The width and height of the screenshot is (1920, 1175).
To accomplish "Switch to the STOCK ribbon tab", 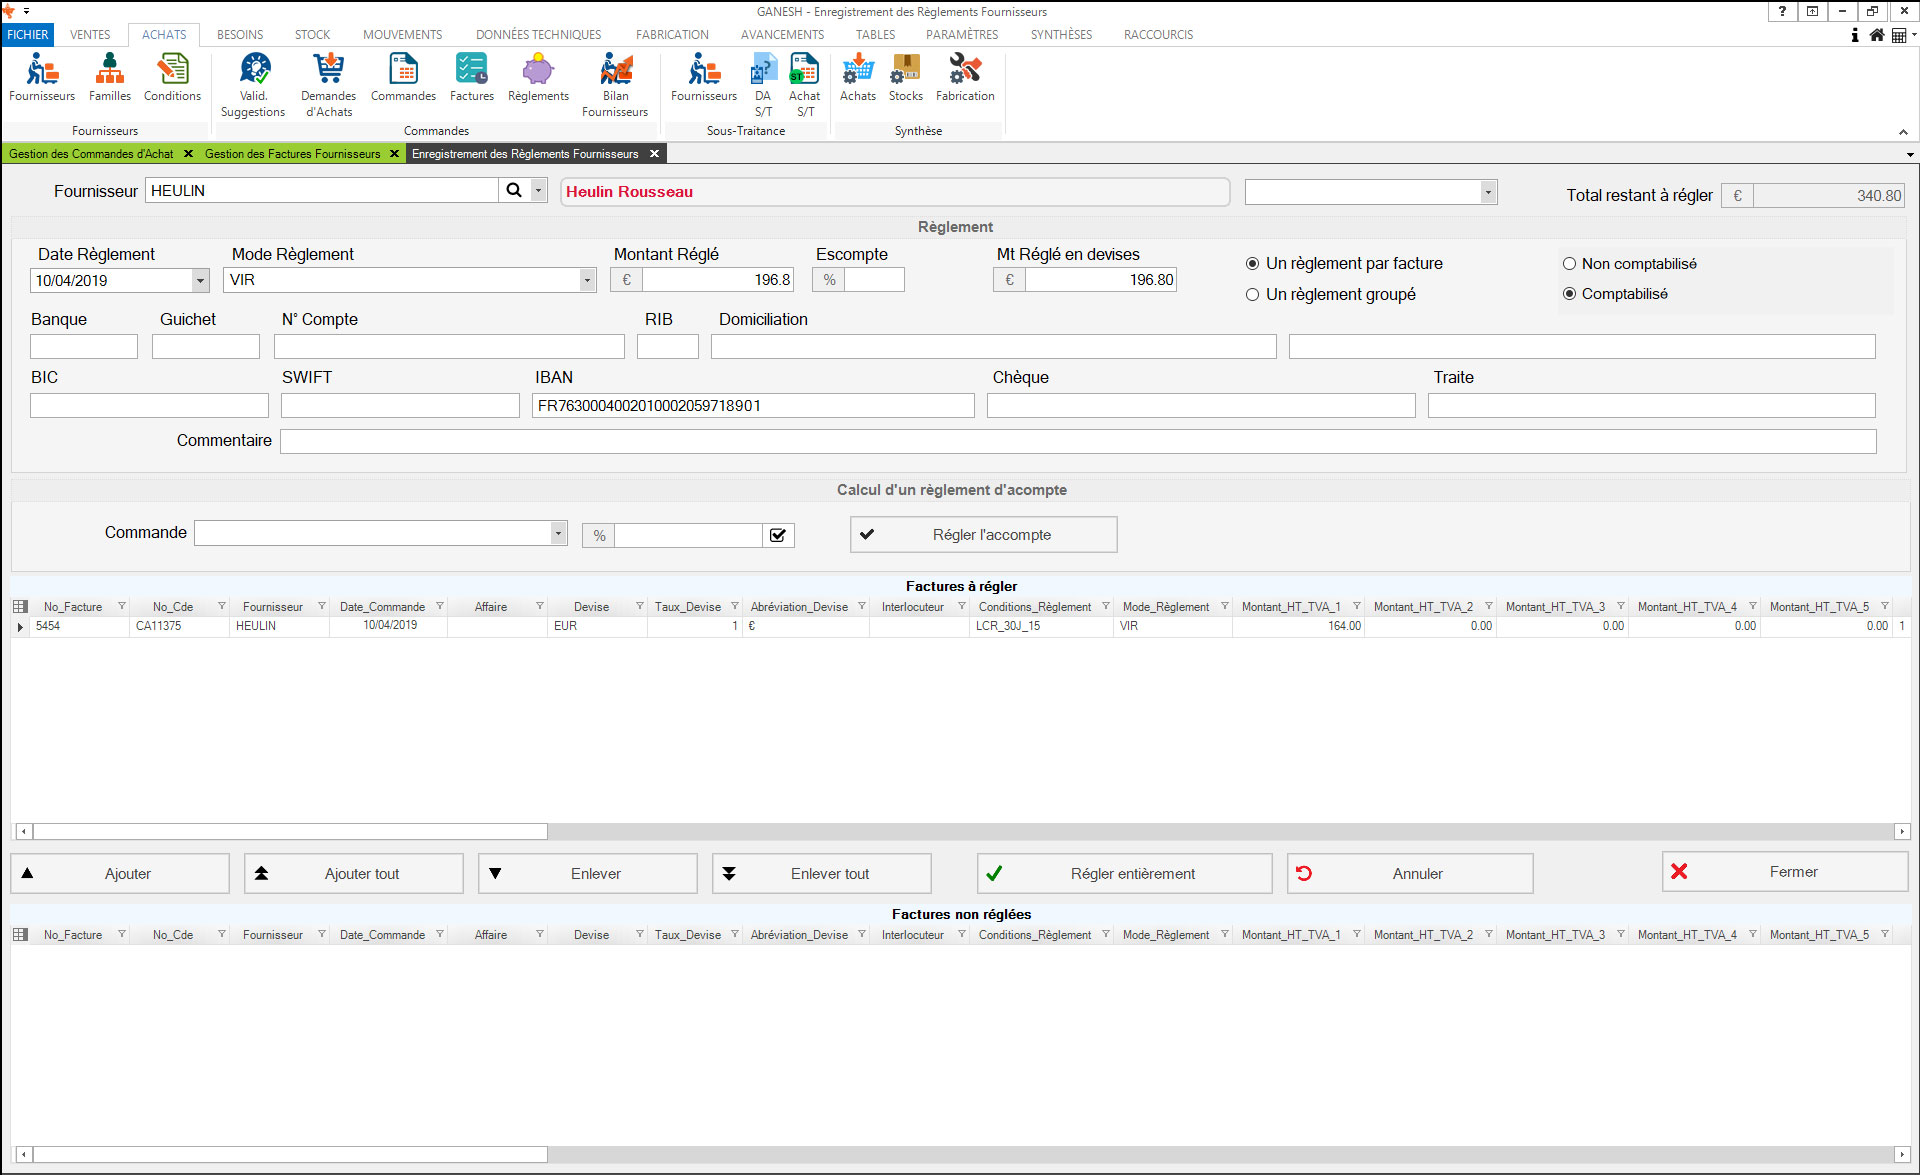I will click(x=312, y=34).
